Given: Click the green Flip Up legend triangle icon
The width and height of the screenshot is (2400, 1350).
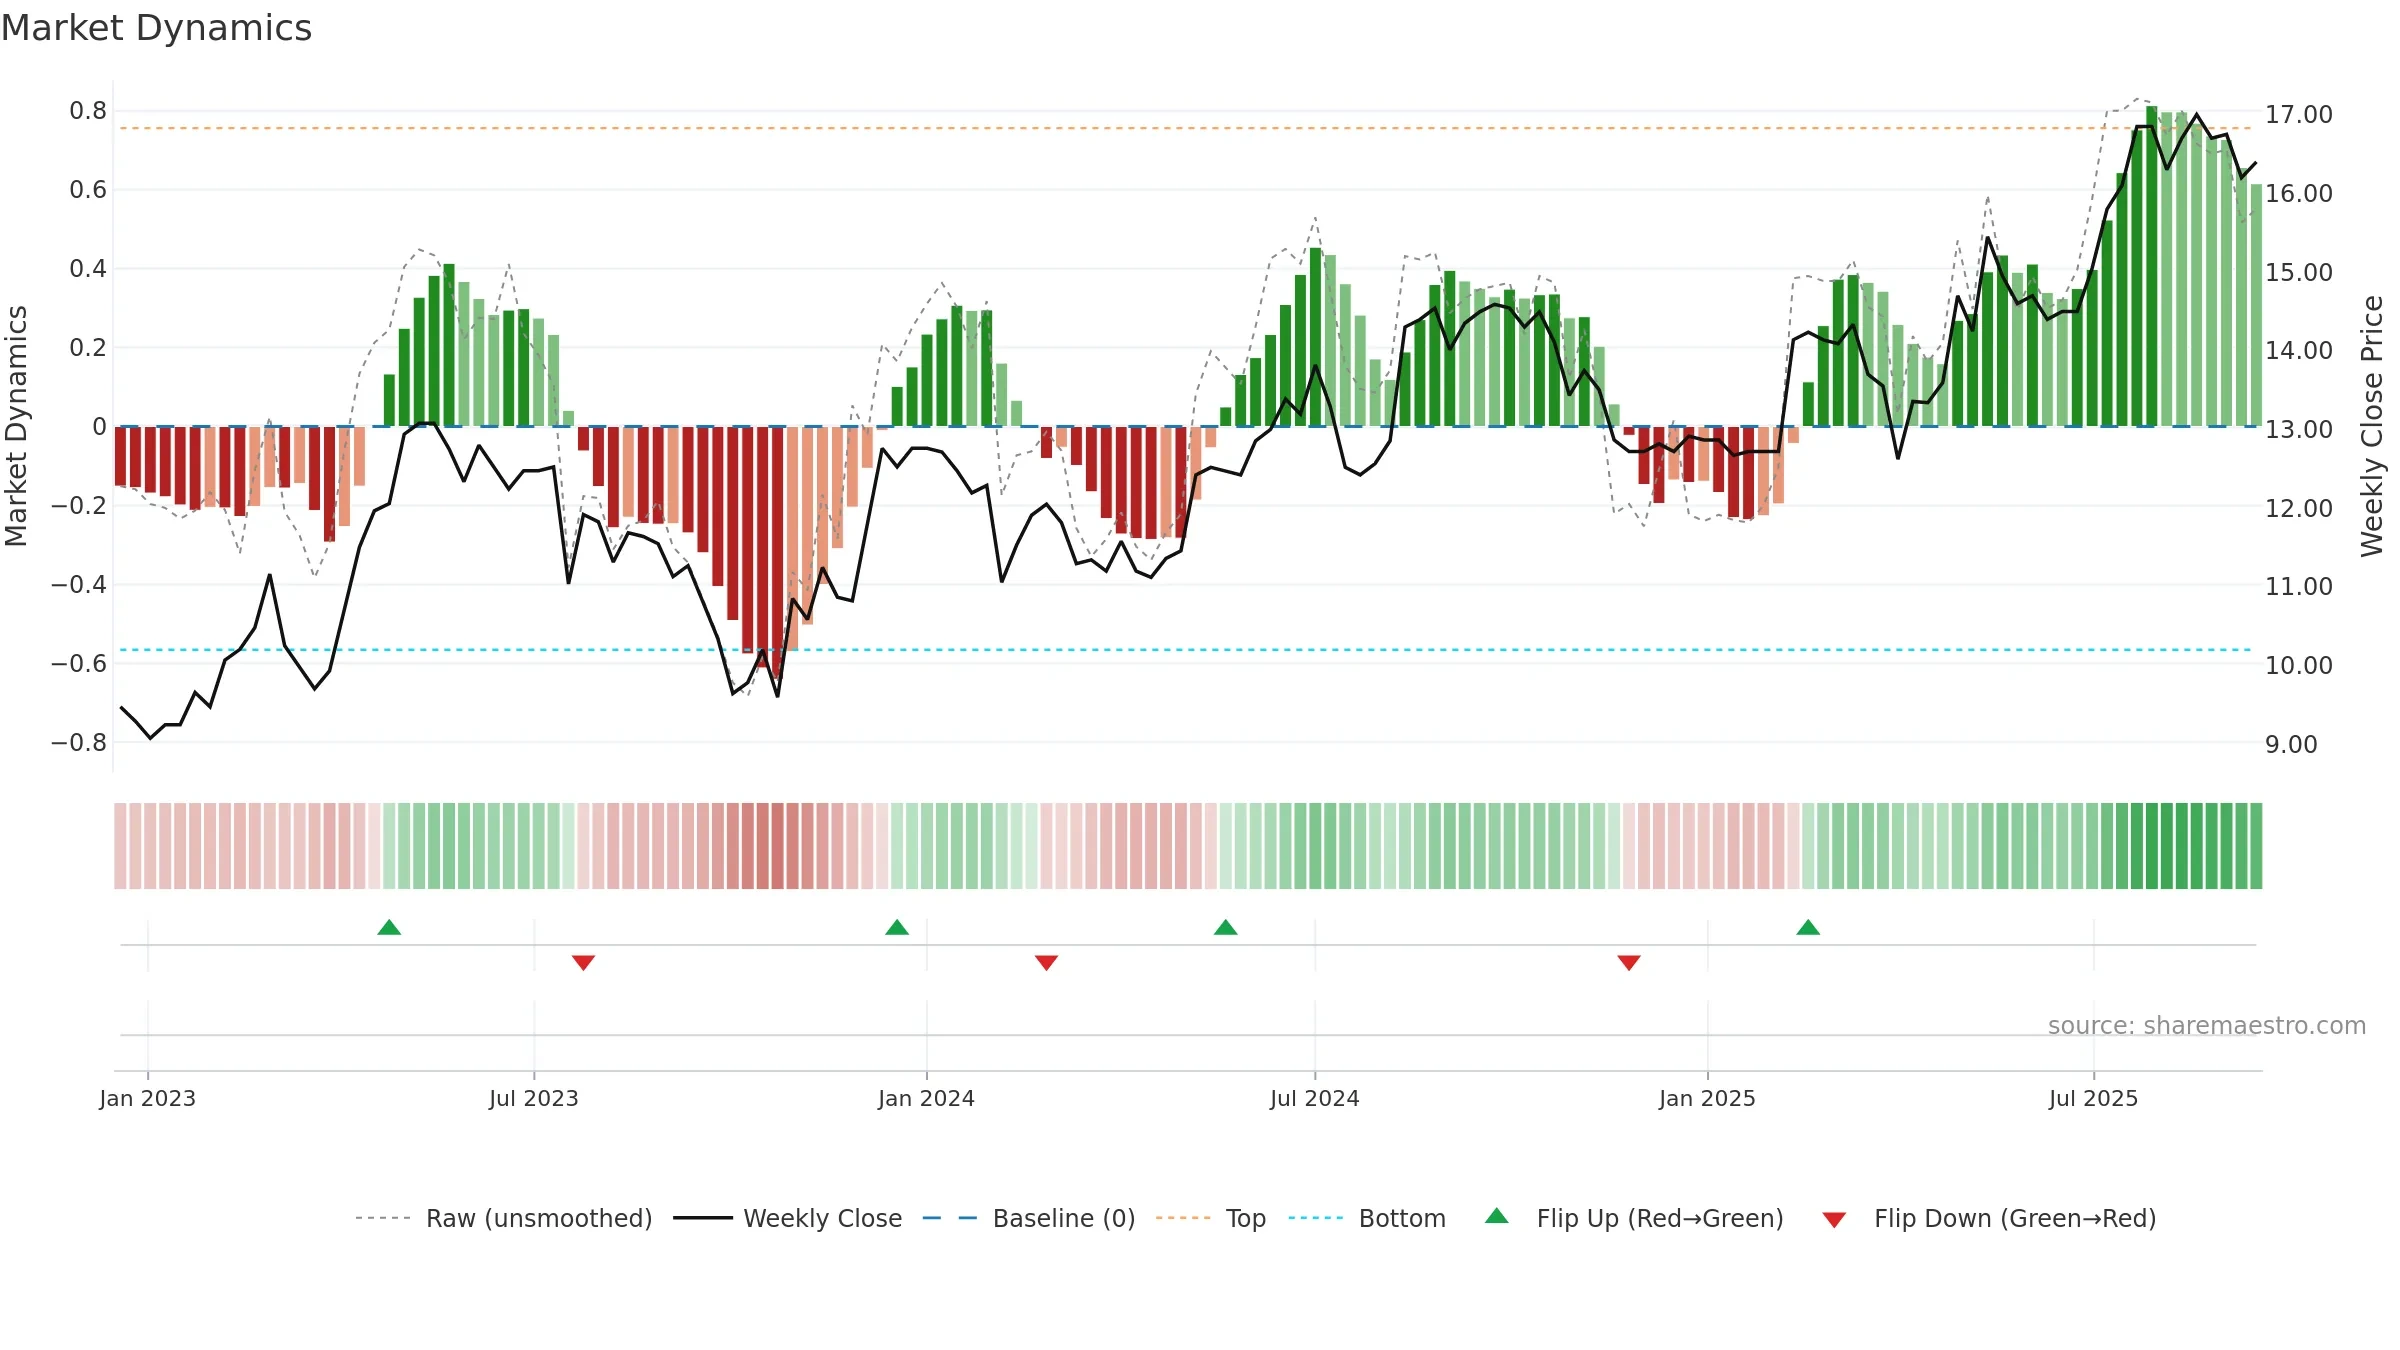Looking at the screenshot, I should (x=1497, y=1216).
